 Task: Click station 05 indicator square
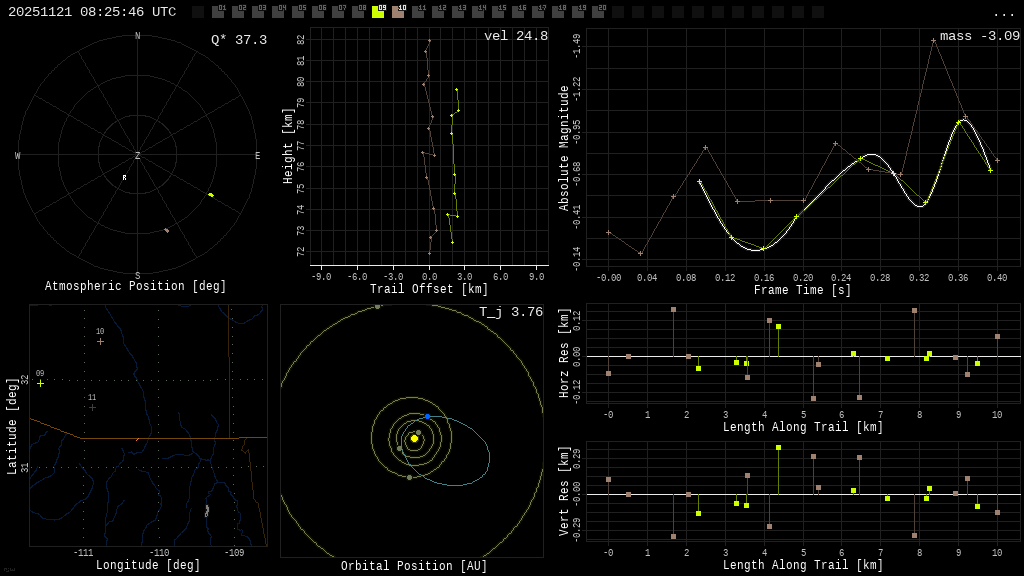298,12
